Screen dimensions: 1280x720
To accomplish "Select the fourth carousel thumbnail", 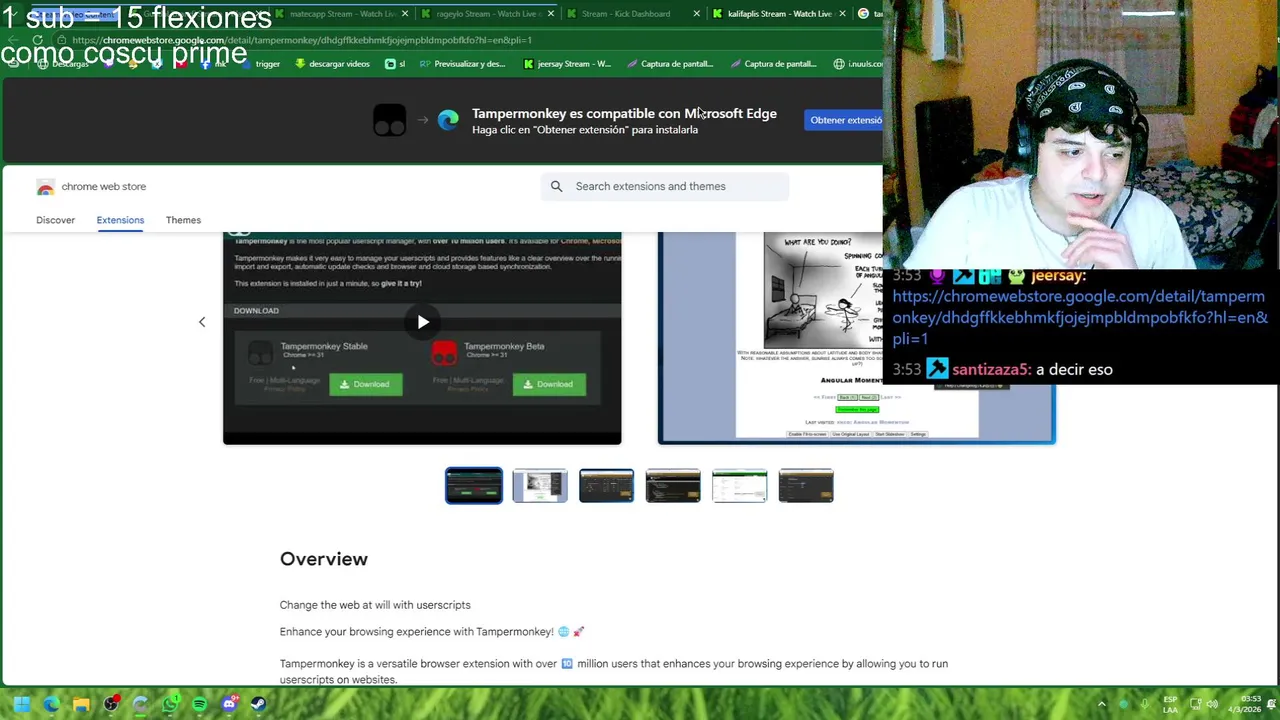I will [x=673, y=486].
